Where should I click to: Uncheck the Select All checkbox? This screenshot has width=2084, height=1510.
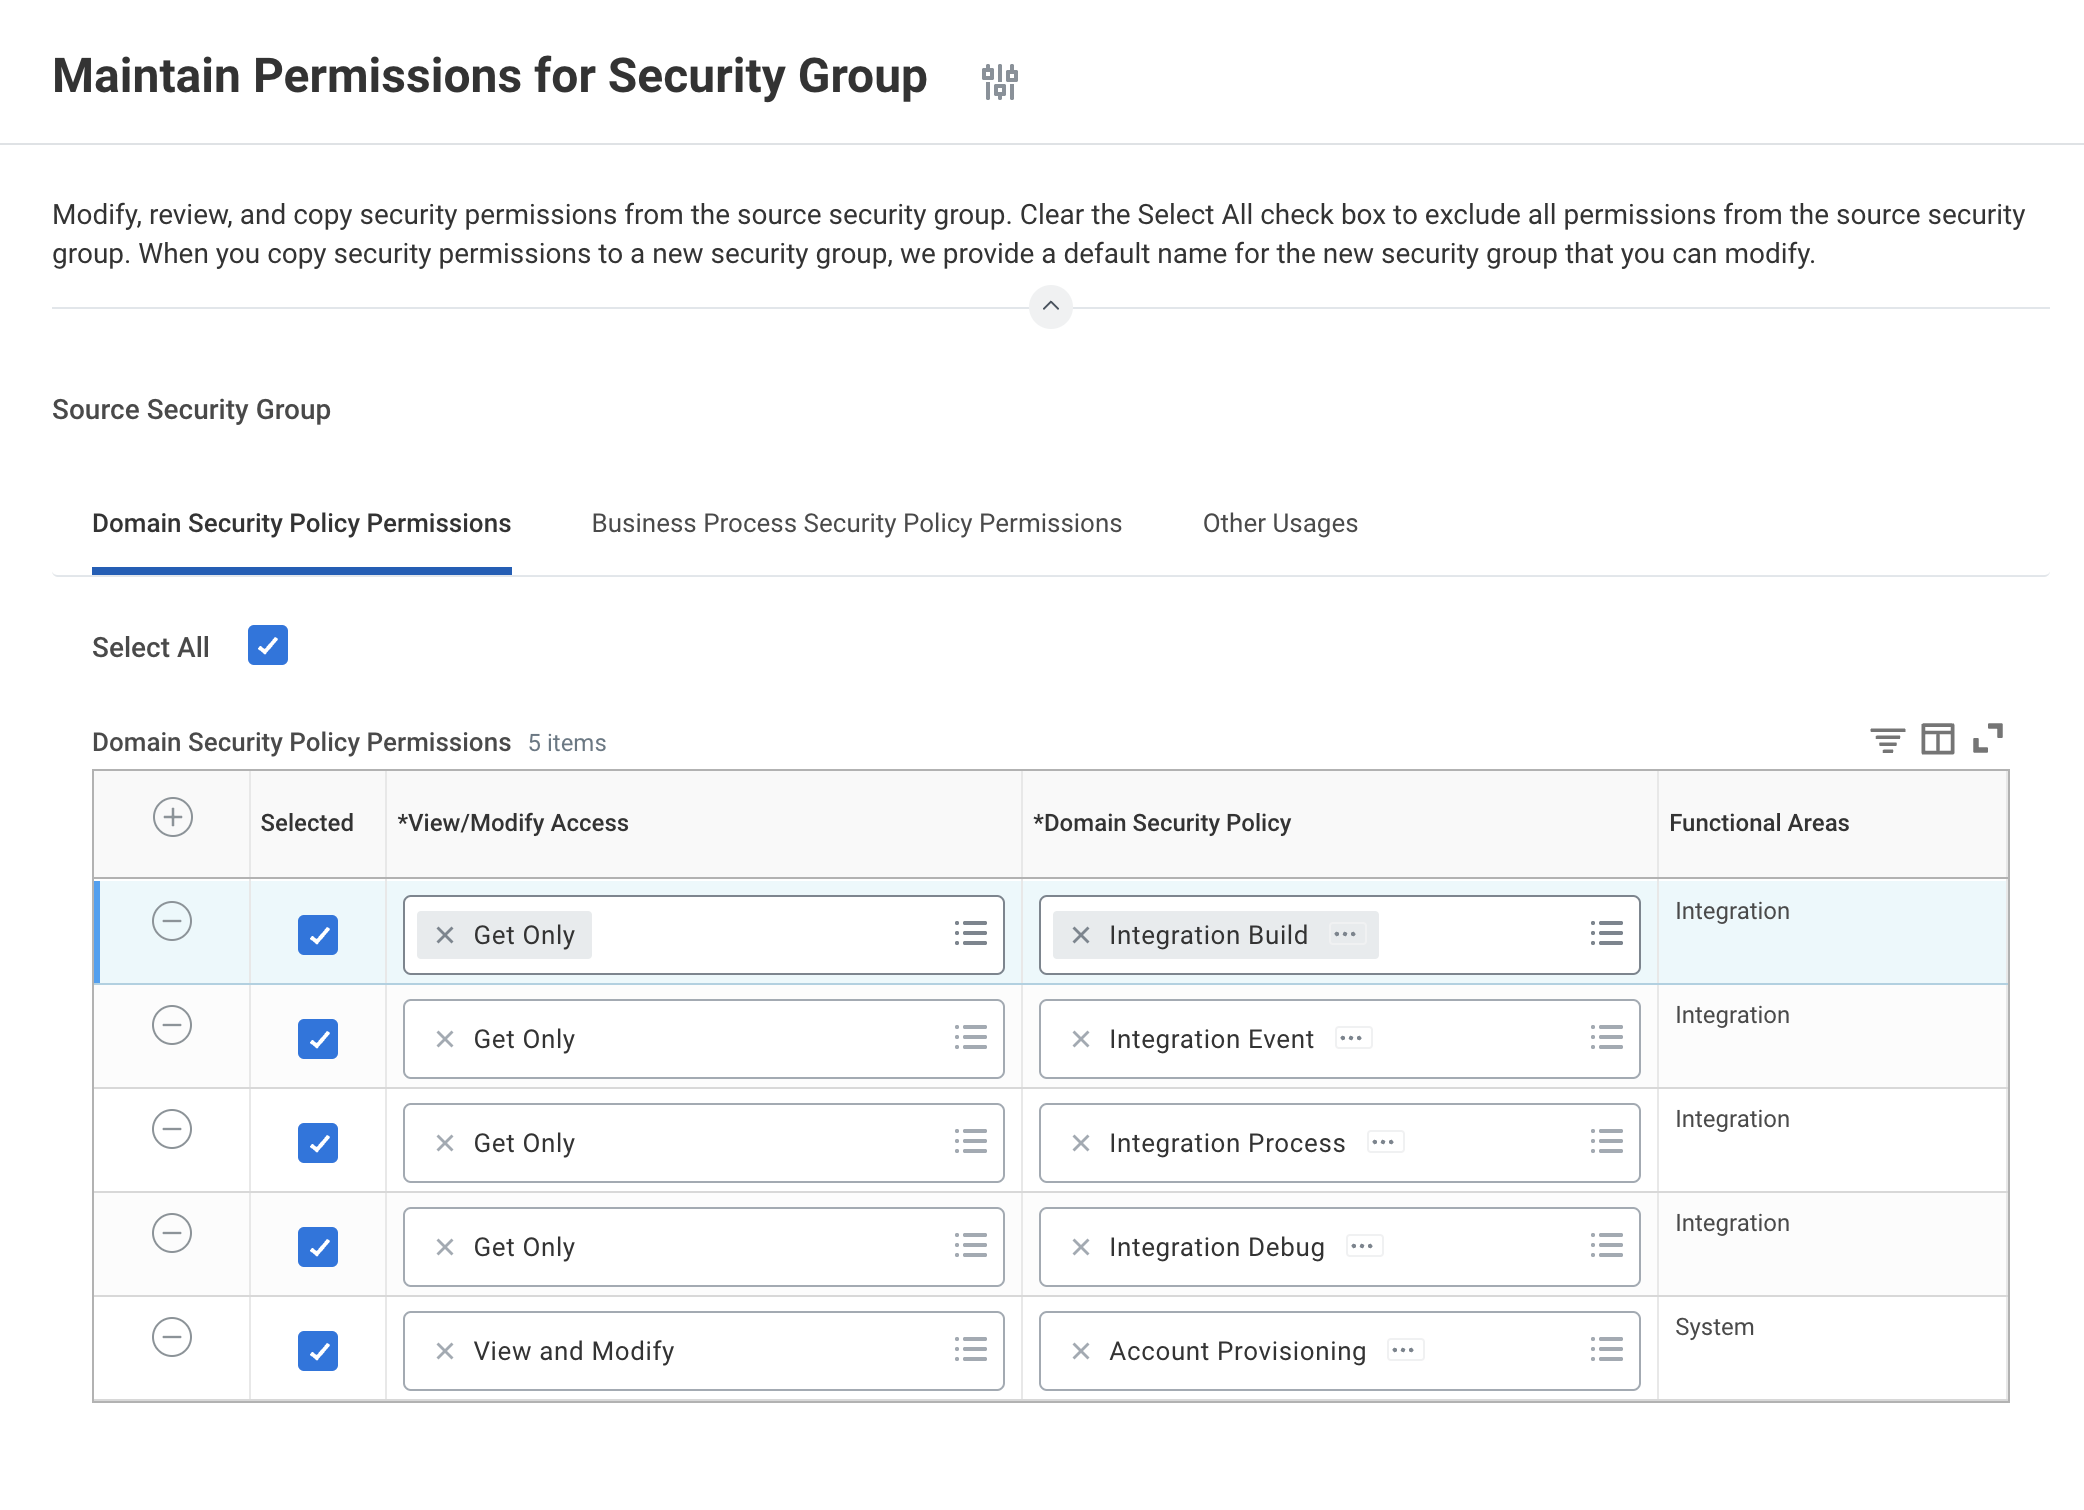point(267,646)
